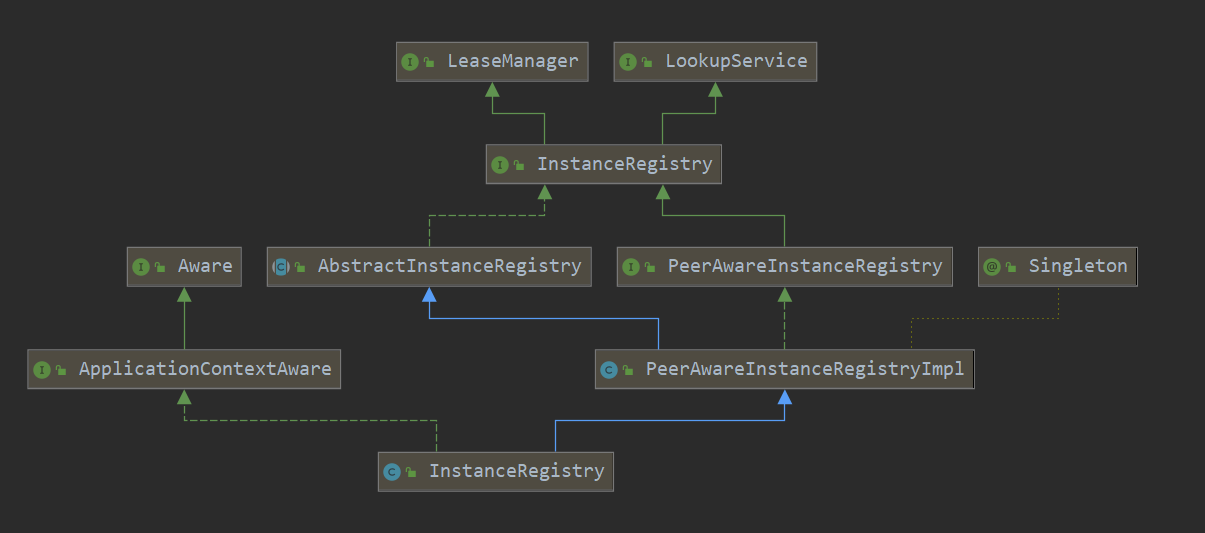Click the PeerAwareInstanceRegistryImpl class node
The image size is (1205, 533).
(x=784, y=369)
